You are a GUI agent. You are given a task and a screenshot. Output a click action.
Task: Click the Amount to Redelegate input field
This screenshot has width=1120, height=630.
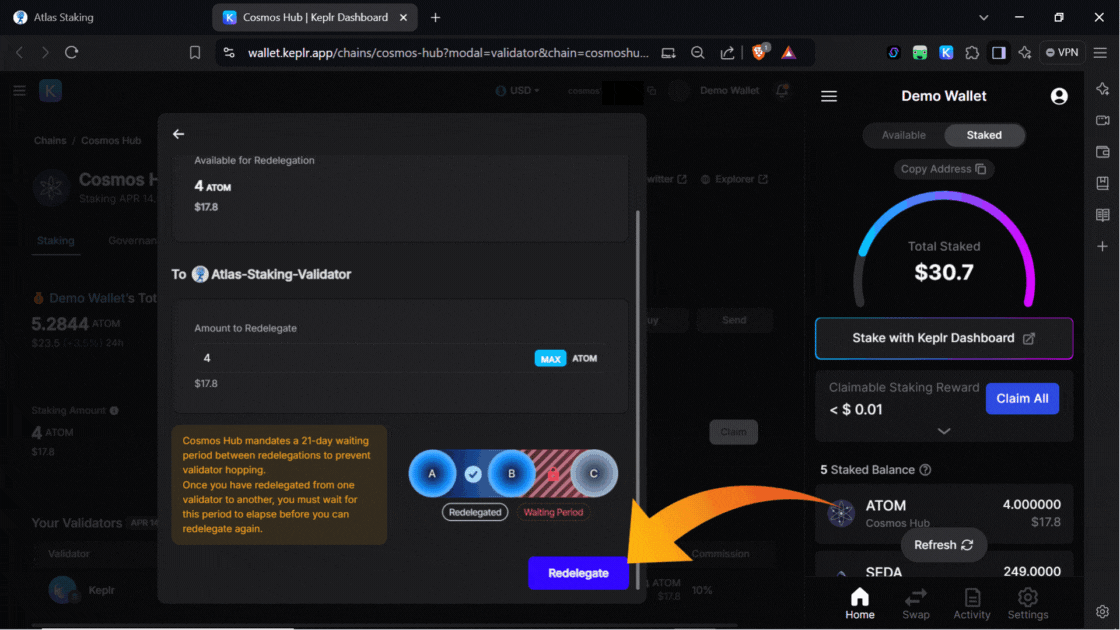360,358
